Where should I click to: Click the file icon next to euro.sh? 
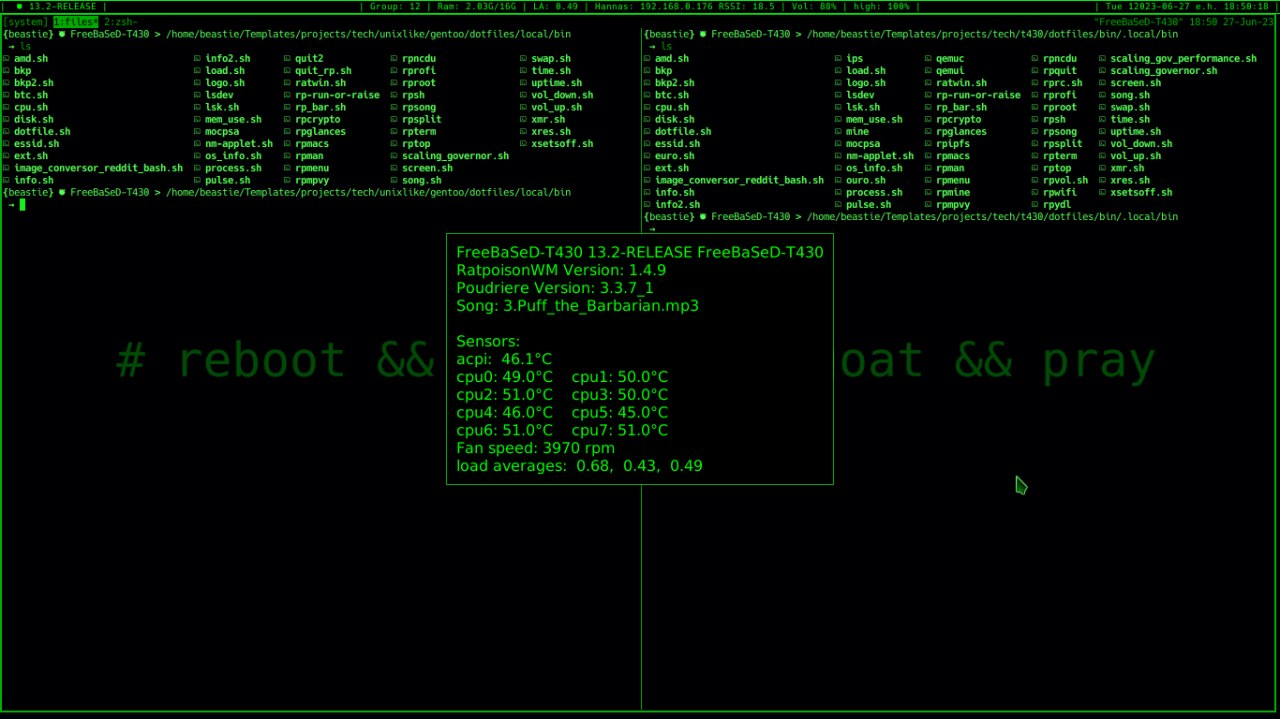(647, 156)
